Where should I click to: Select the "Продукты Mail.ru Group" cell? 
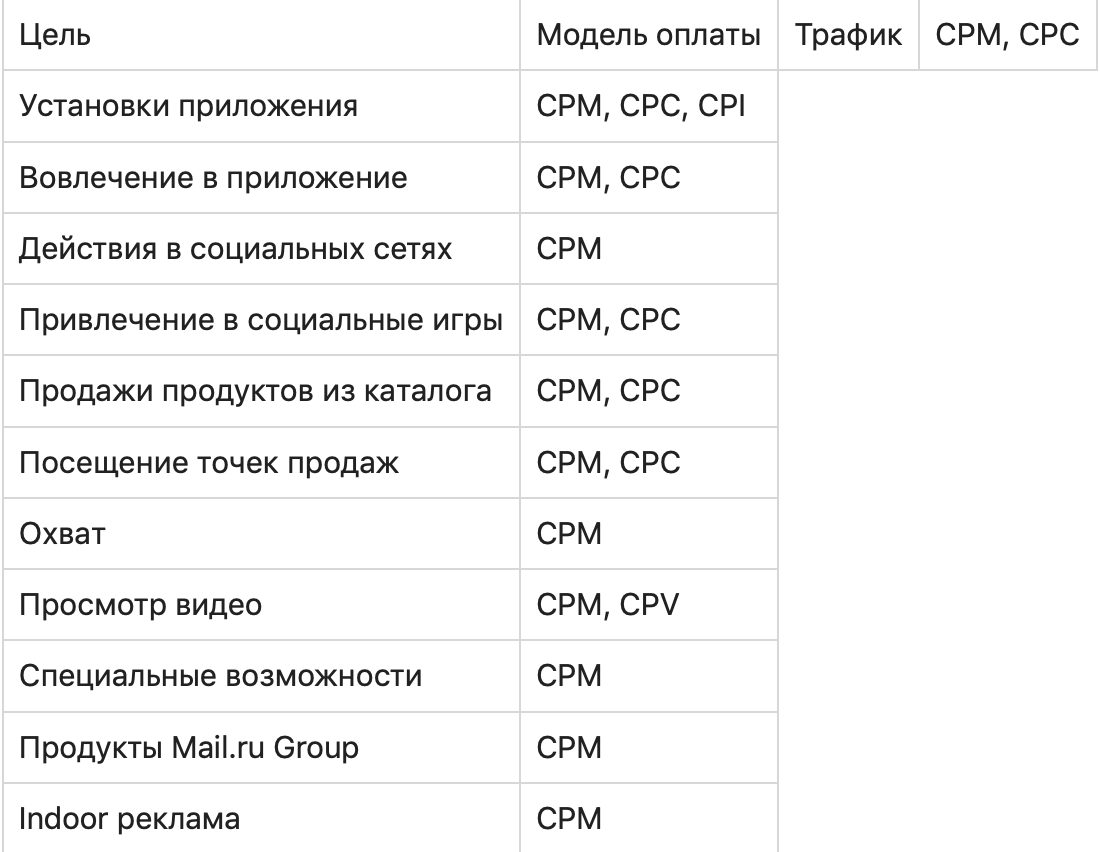point(188,748)
